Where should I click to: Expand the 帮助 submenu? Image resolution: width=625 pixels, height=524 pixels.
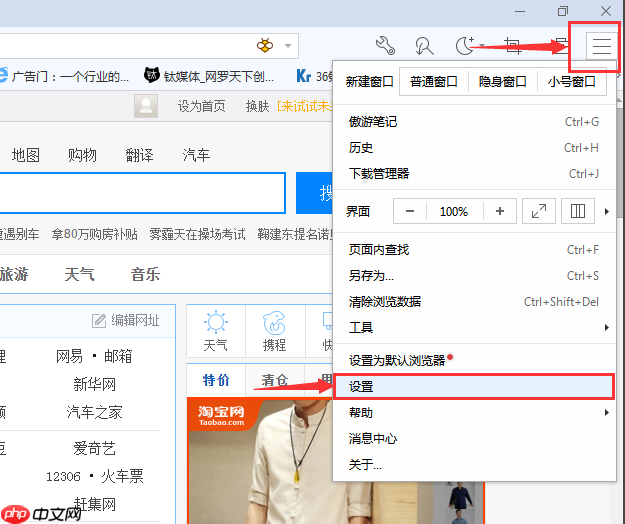(x=474, y=412)
